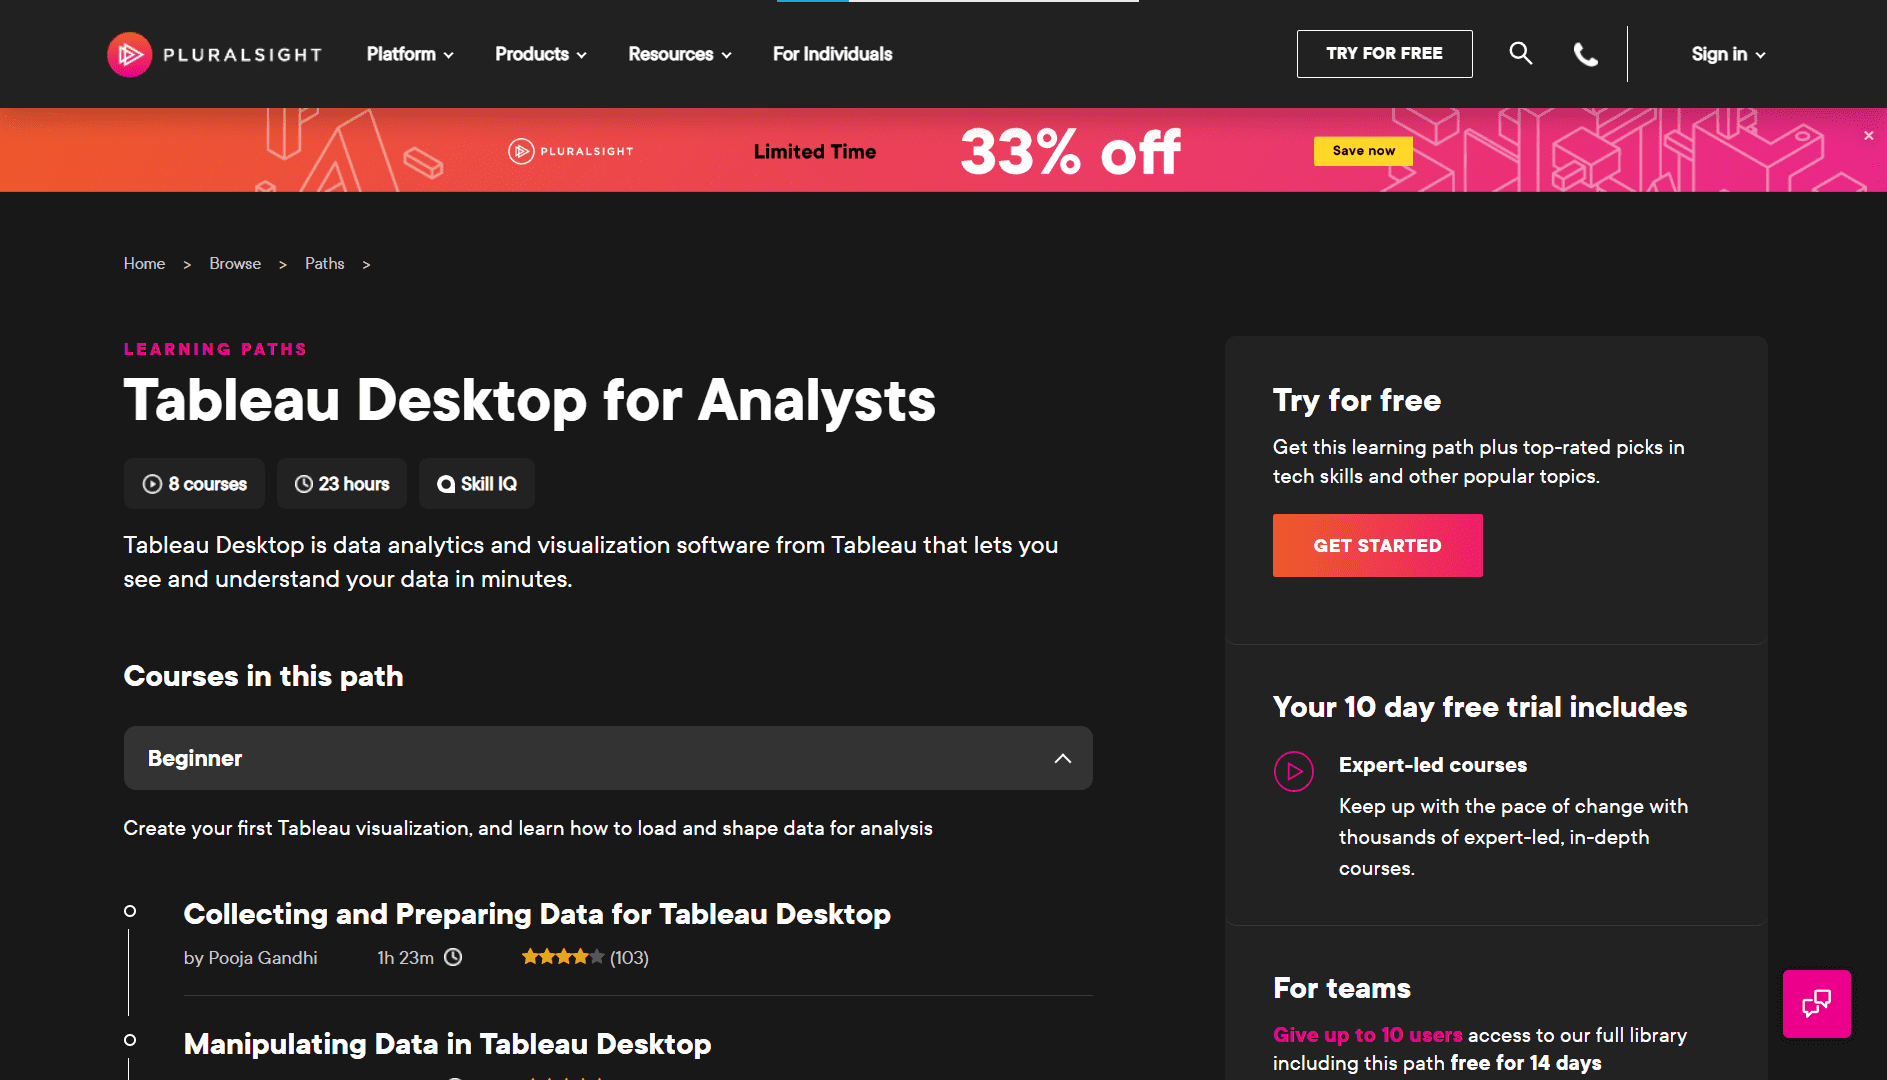The width and height of the screenshot is (1887, 1080).
Task: Open the Platform dropdown
Action: point(408,54)
